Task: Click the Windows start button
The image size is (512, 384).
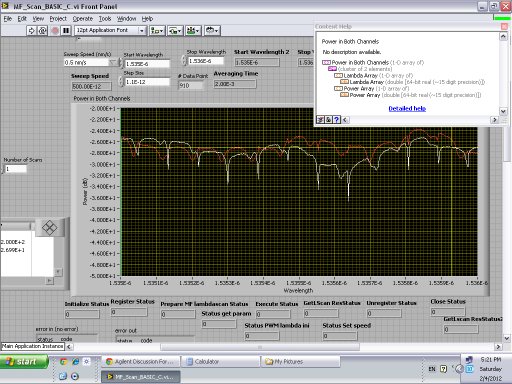Action: (24, 361)
